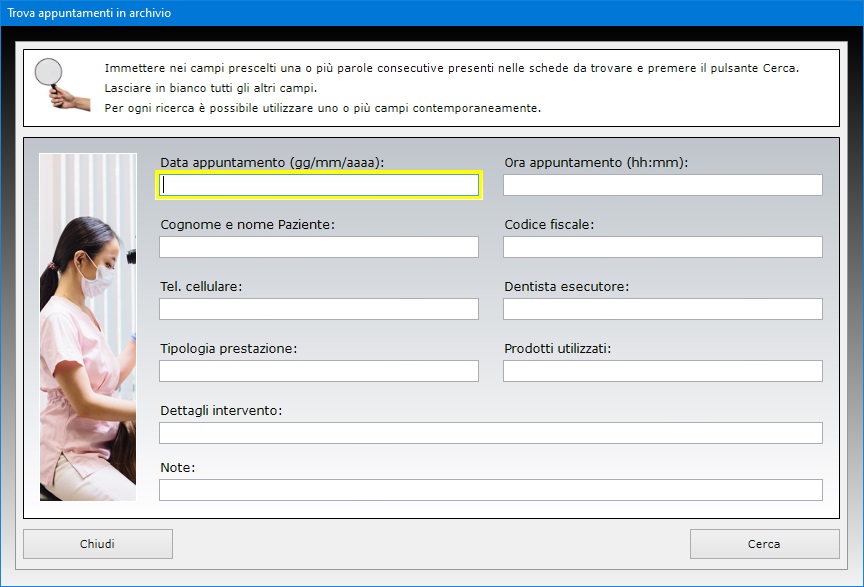The width and height of the screenshot is (864, 587).
Task: Click the Ora appuntamento input field
Action: [x=662, y=185]
